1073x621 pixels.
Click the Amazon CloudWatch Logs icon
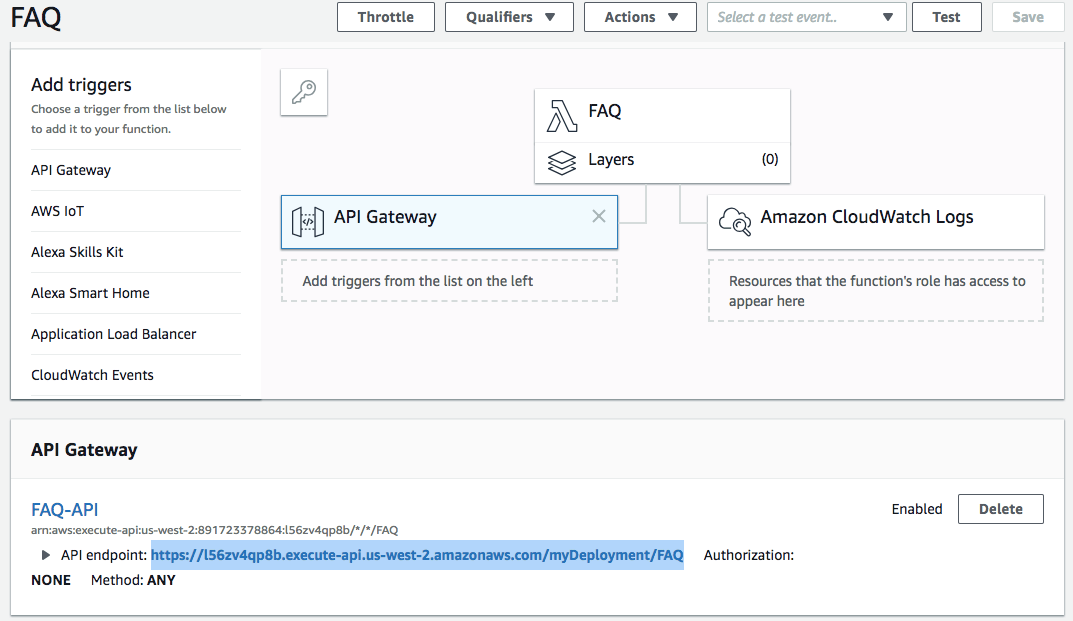[735, 221]
